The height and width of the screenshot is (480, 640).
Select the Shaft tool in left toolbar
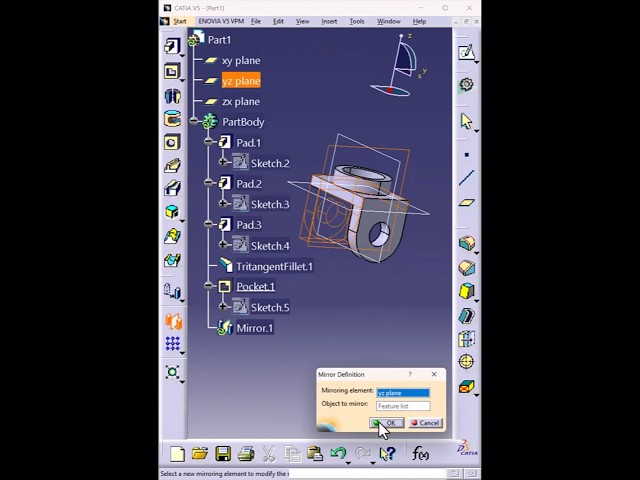pyautogui.click(x=172, y=96)
